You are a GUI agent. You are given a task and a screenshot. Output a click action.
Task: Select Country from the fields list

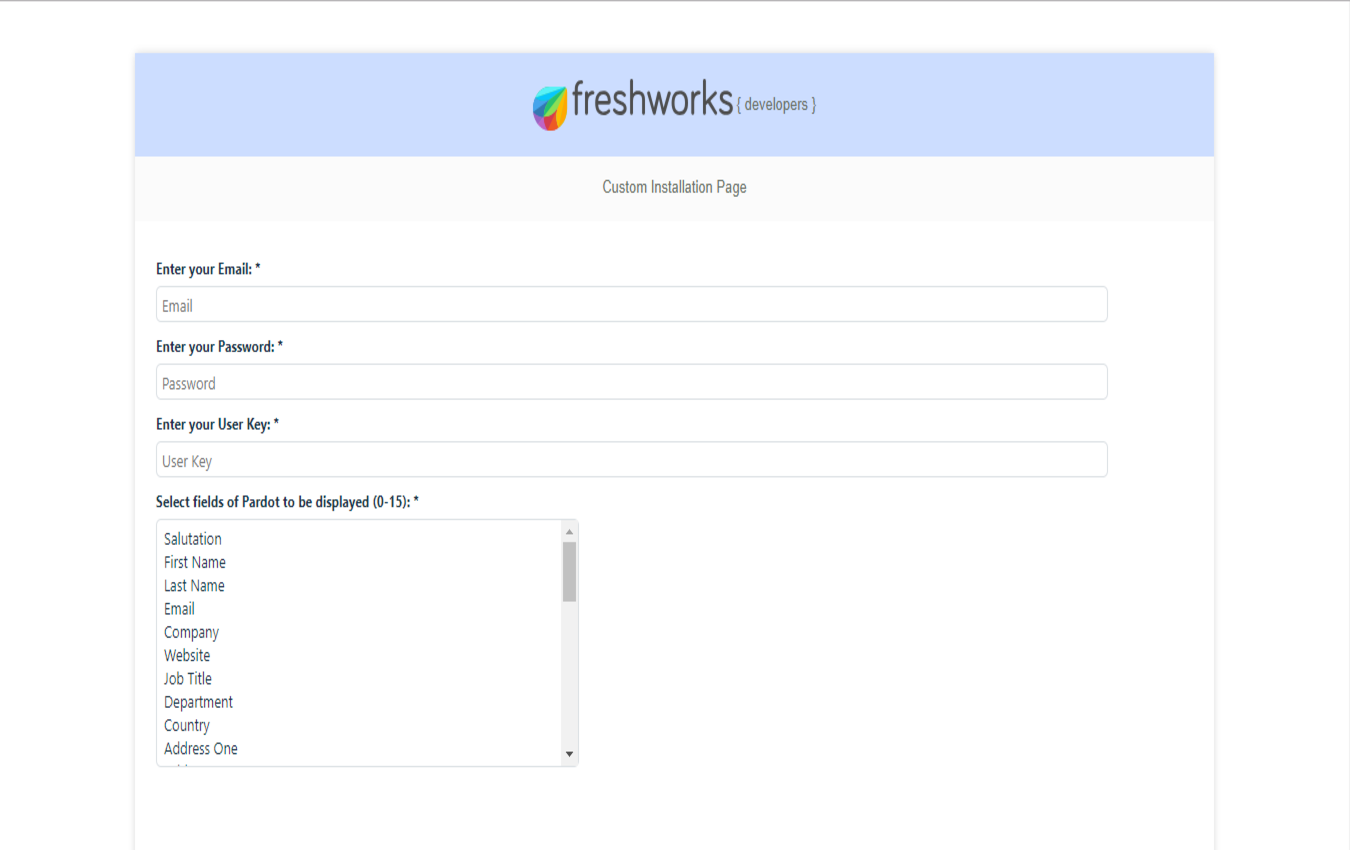pos(186,725)
